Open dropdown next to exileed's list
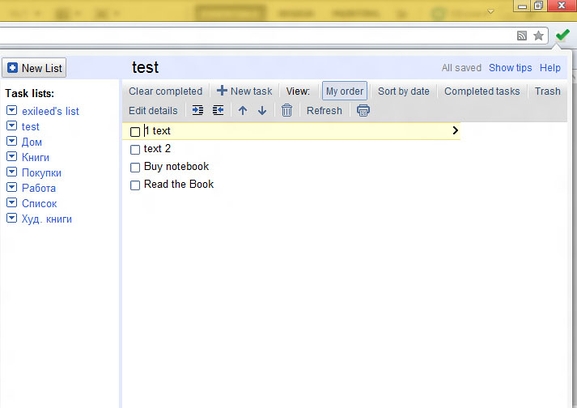This screenshot has width=577, height=408. click(x=12, y=110)
